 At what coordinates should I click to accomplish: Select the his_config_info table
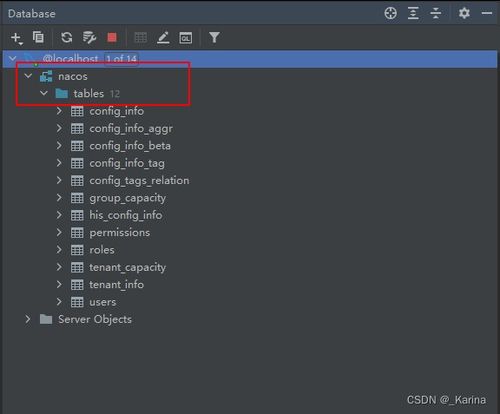(126, 215)
